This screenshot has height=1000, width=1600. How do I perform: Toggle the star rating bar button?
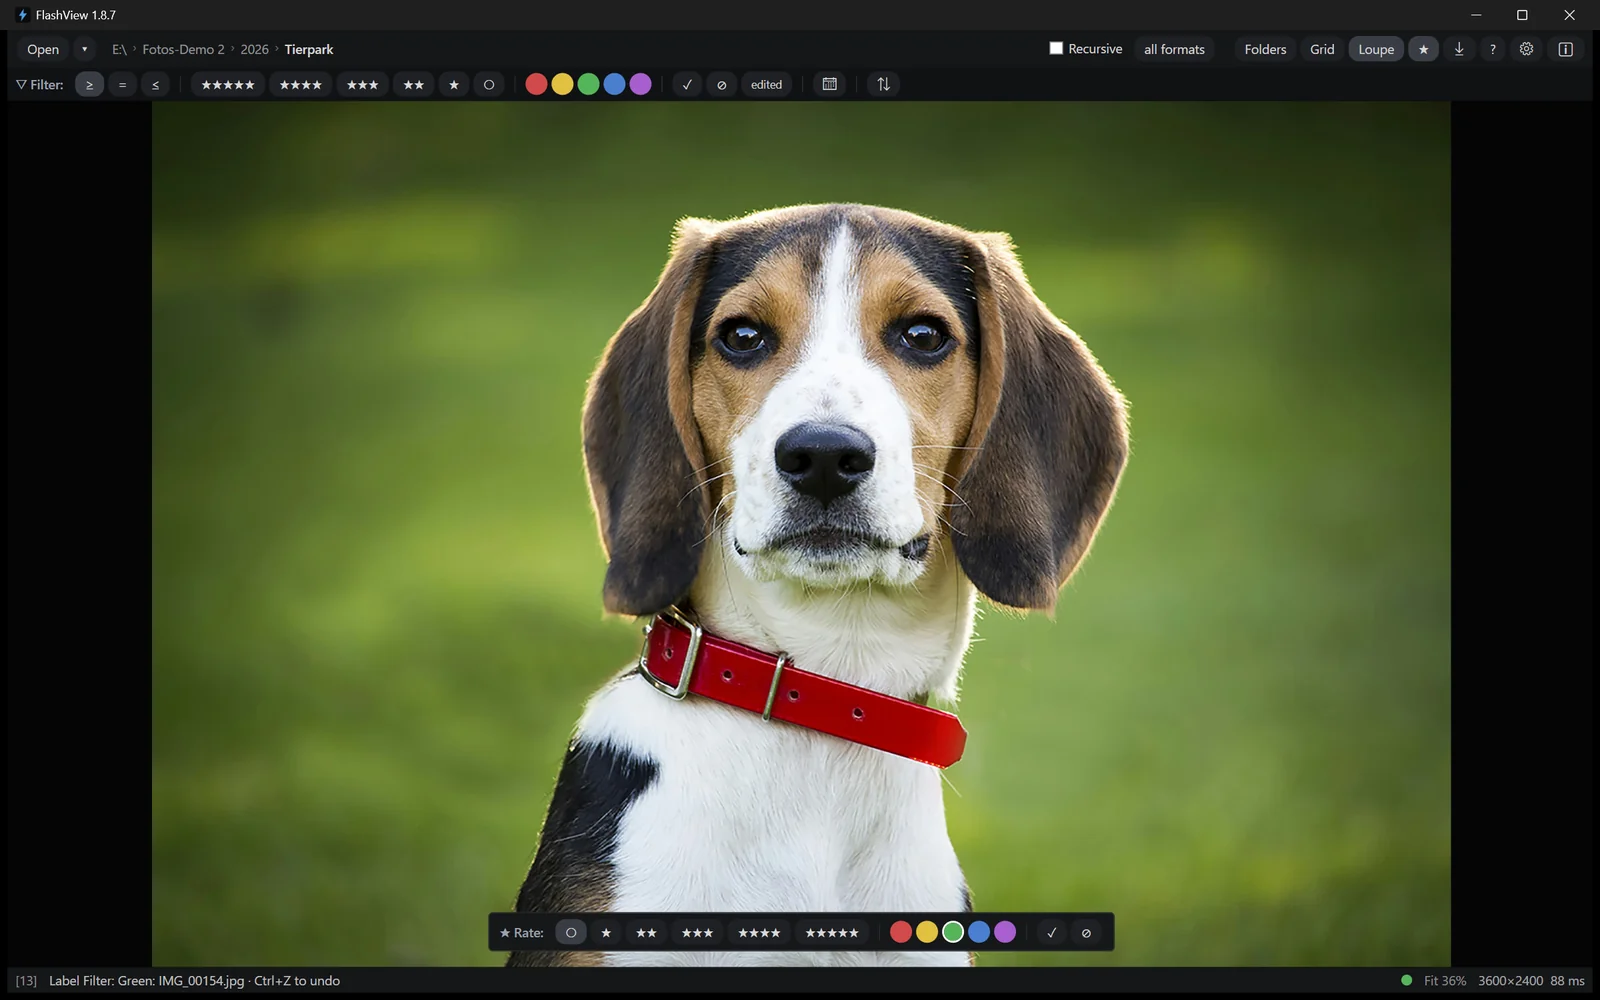pyautogui.click(x=1423, y=49)
